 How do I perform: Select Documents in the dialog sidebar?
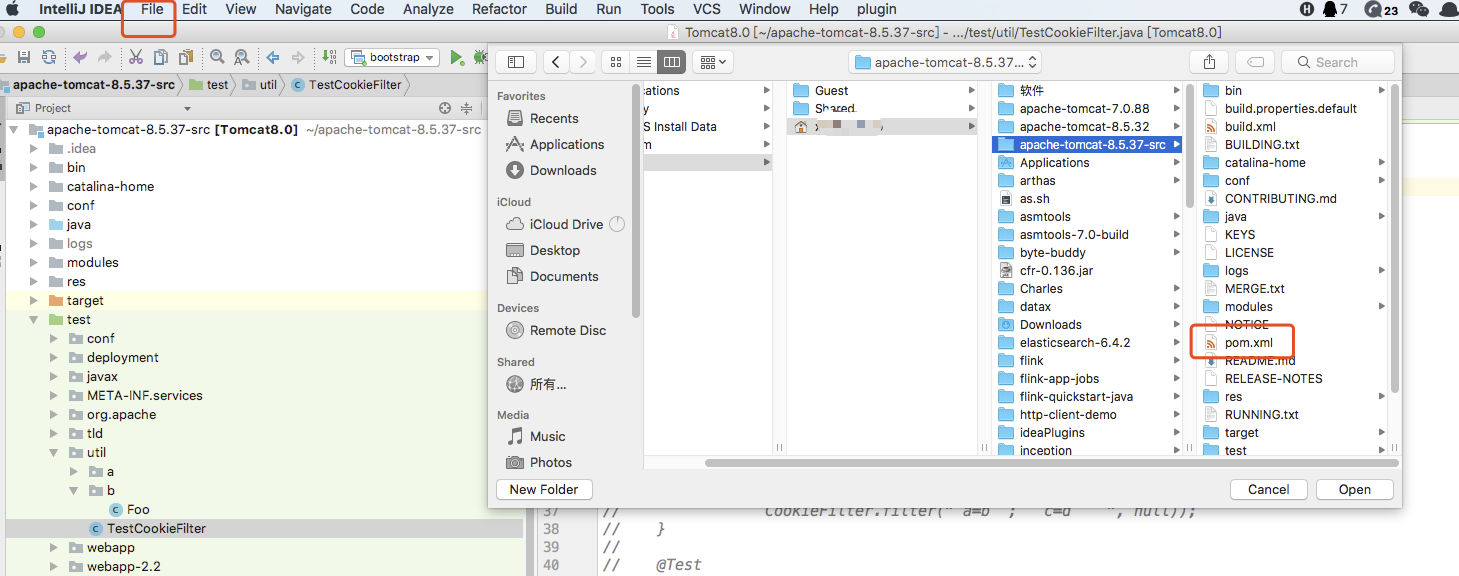[x=564, y=276]
